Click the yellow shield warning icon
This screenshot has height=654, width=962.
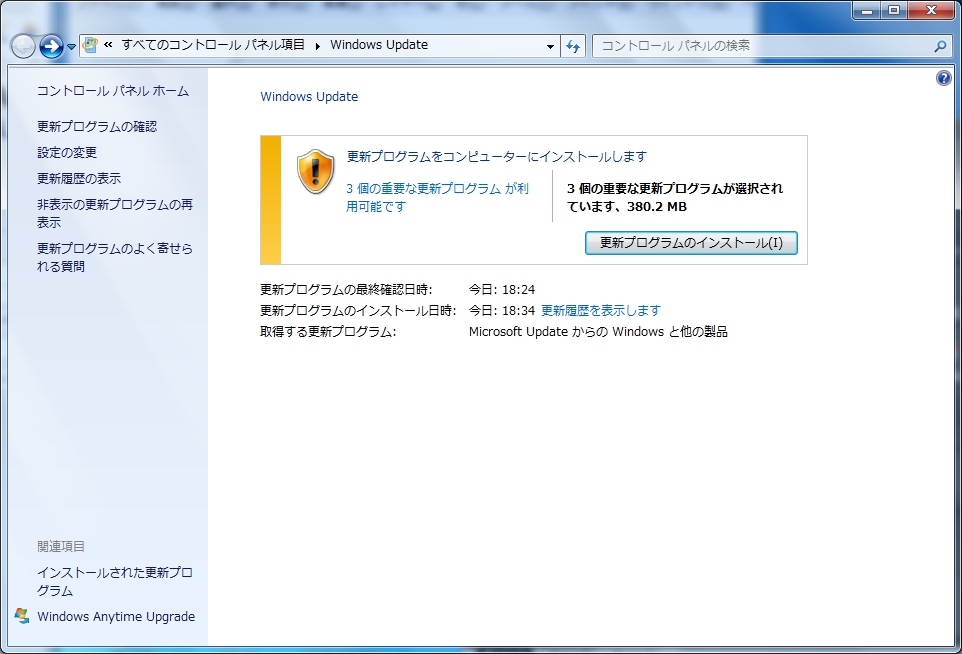[316, 171]
